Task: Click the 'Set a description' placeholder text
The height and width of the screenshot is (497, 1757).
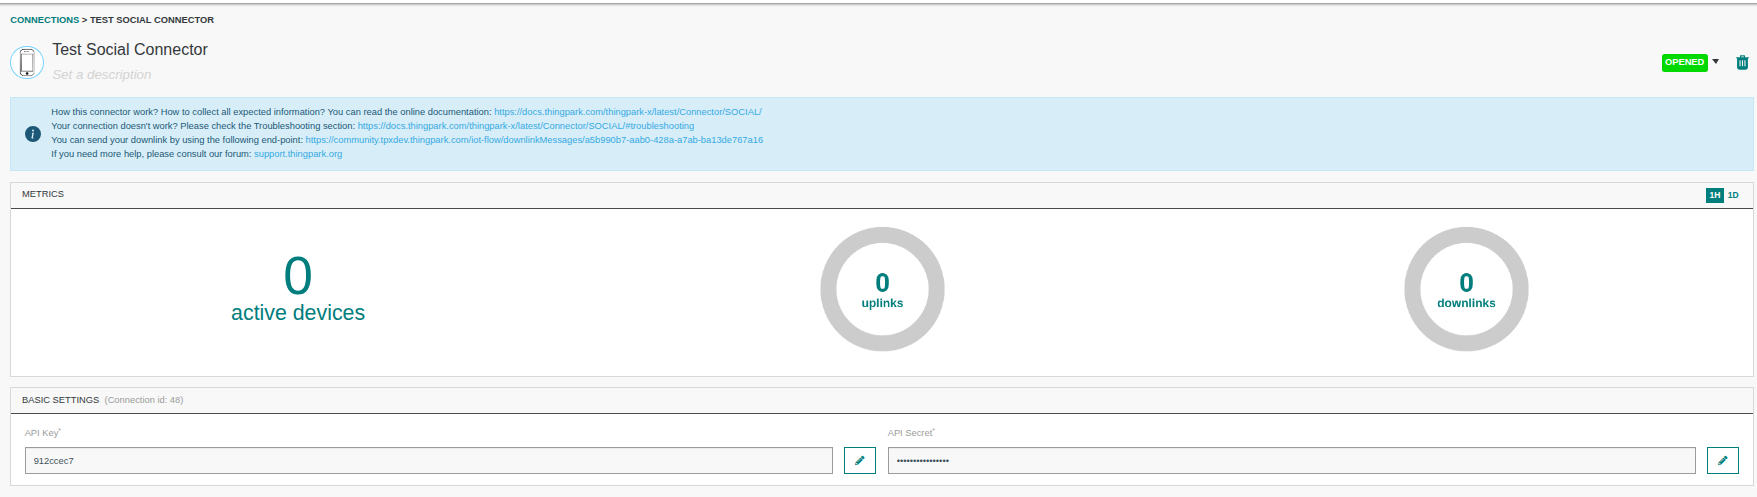Action: 102,75
